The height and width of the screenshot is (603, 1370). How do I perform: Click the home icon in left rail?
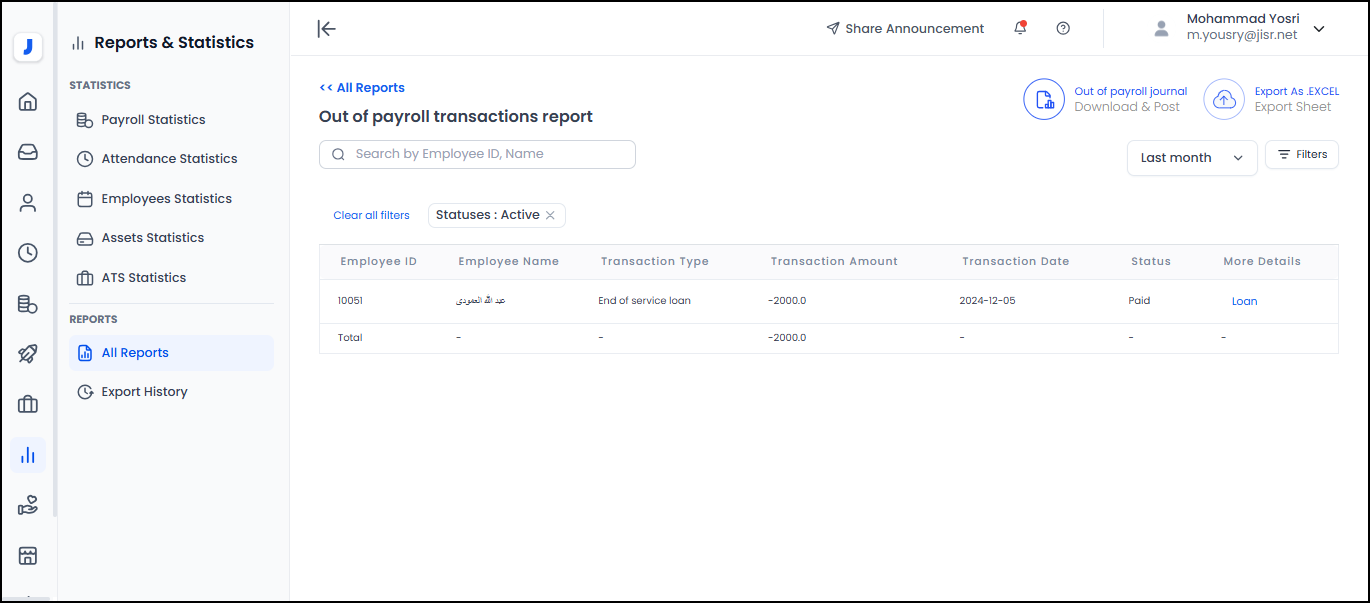click(28, 101)
